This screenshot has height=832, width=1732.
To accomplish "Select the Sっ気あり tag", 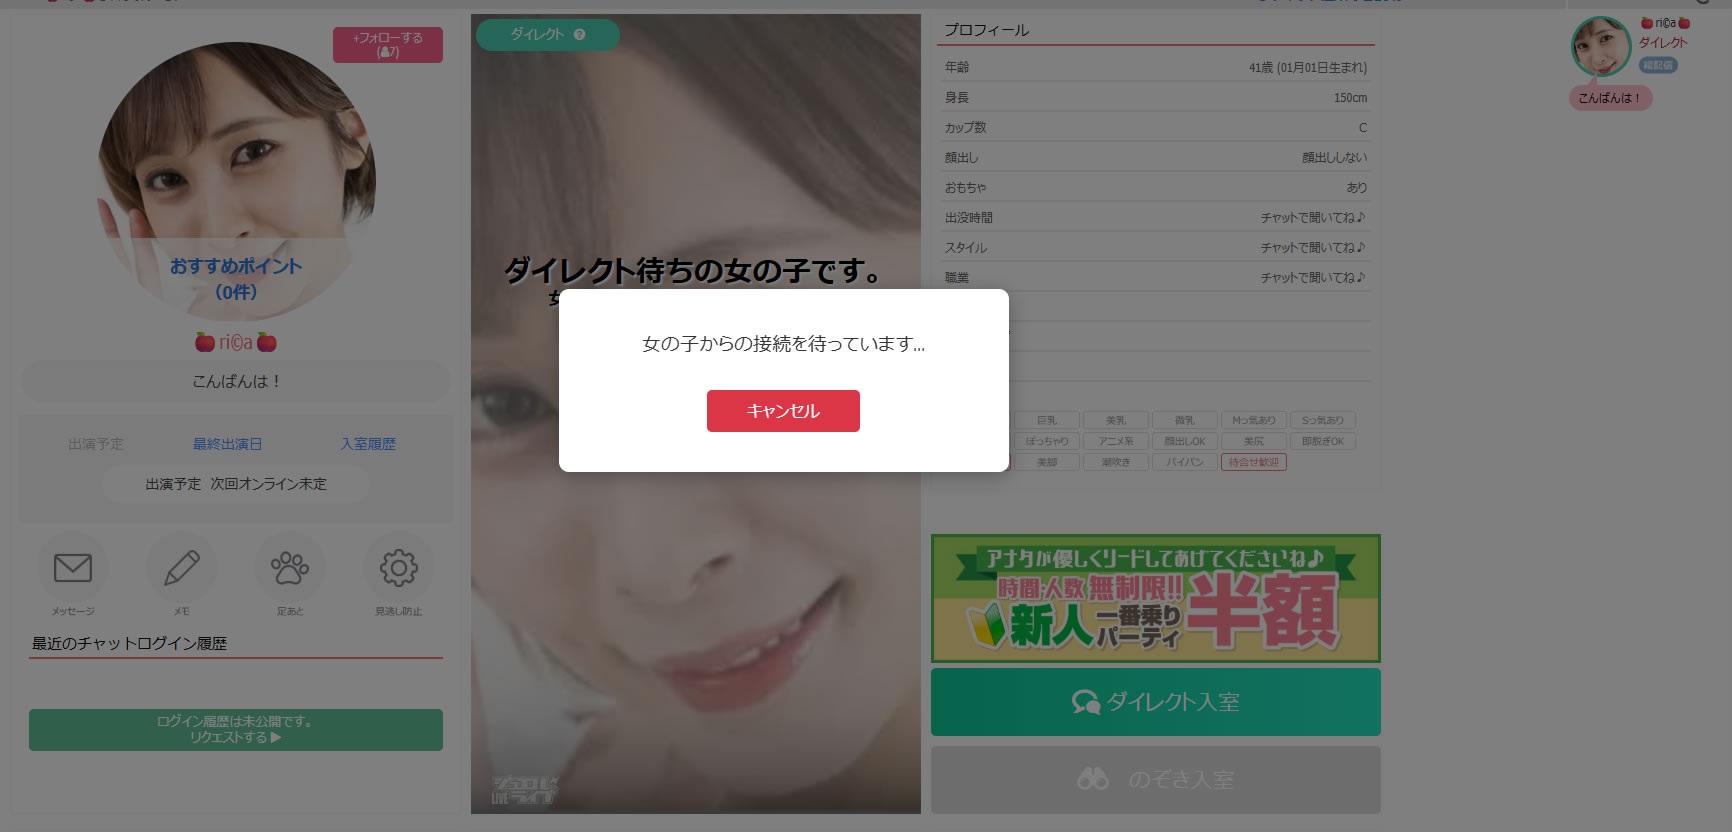I will 1322,420.
